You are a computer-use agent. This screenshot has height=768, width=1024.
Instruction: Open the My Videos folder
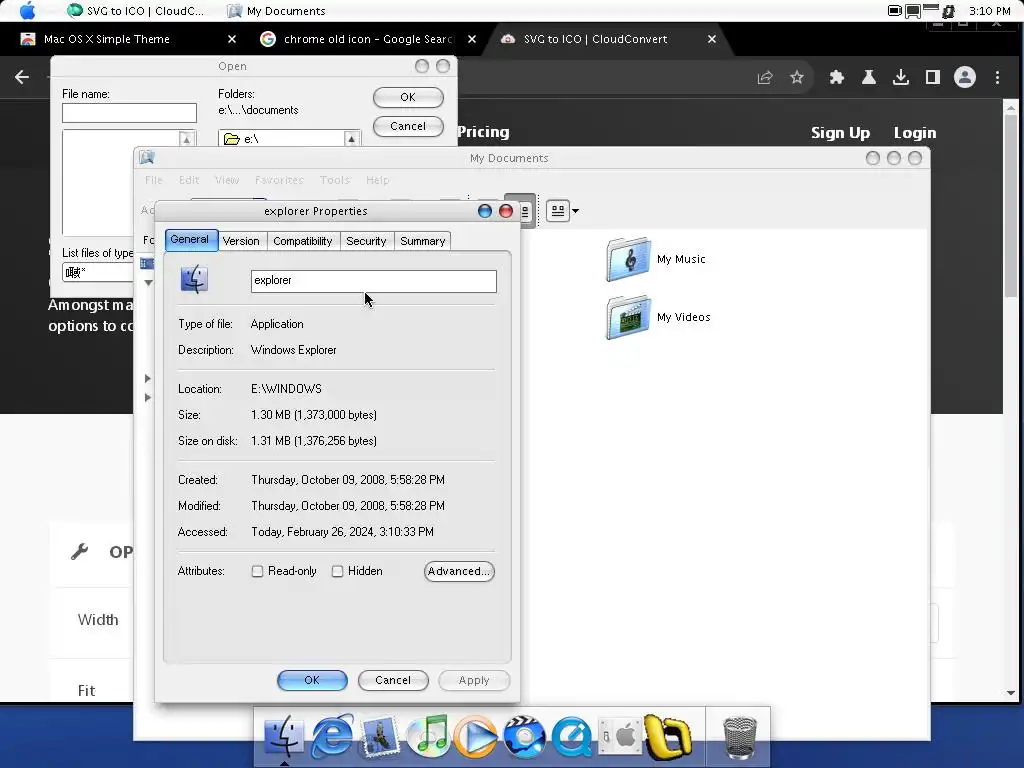point(659,317)
